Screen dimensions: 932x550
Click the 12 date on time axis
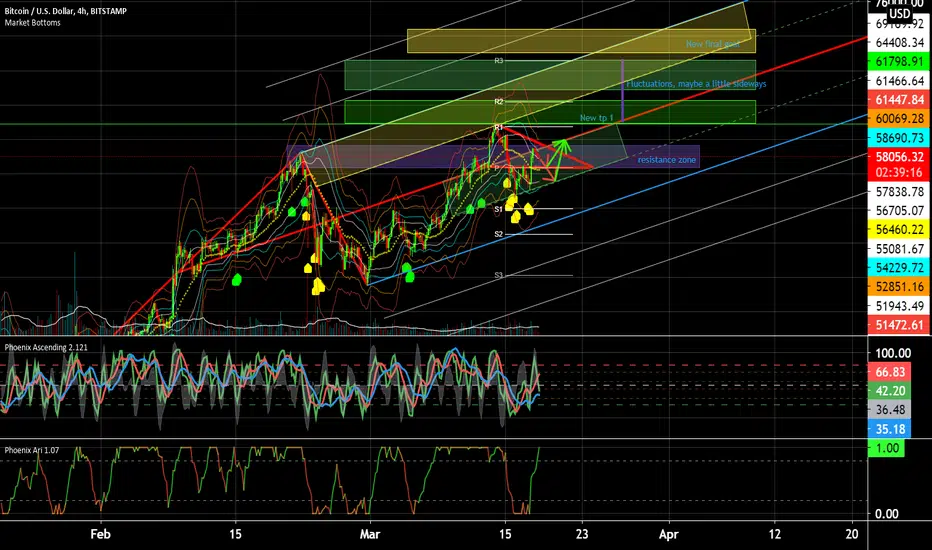pyautogui.click(x=774, y=534)
